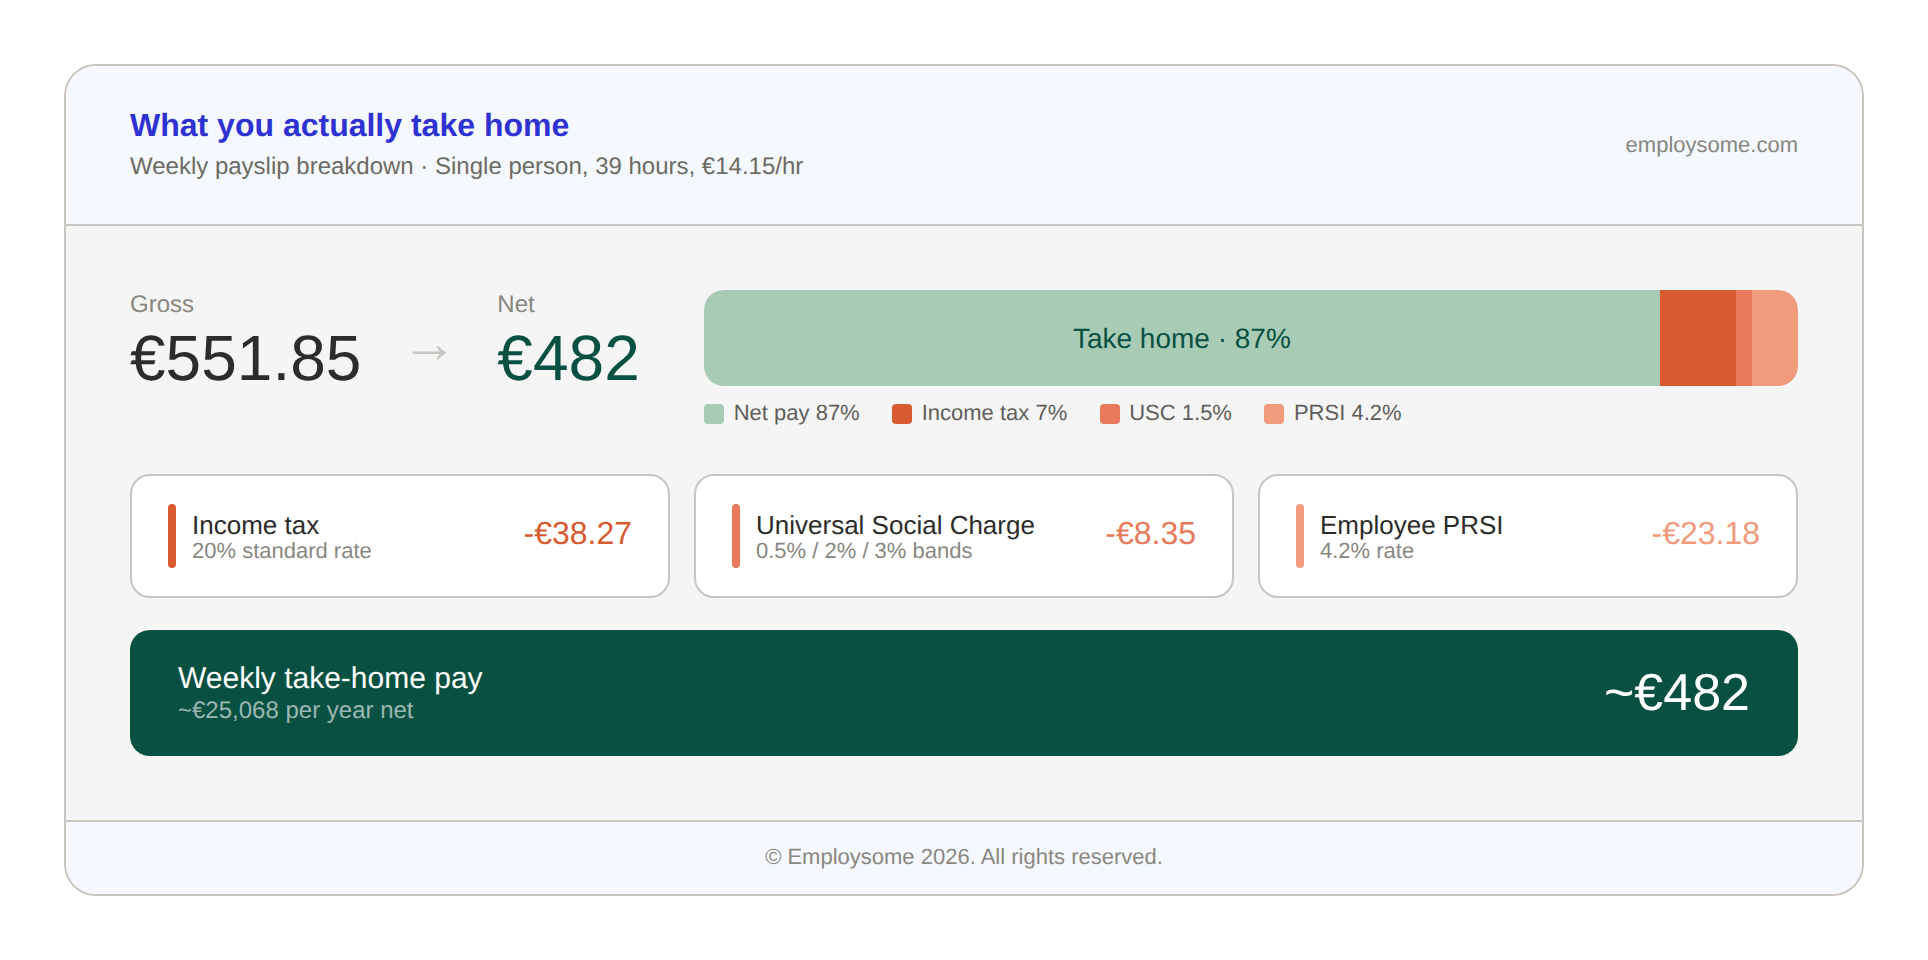Image resolution: width=1928 pixels, height=960 pixels.
Task: Click the gray arrow between Gross and Net
Action: (x=428, y=352)
